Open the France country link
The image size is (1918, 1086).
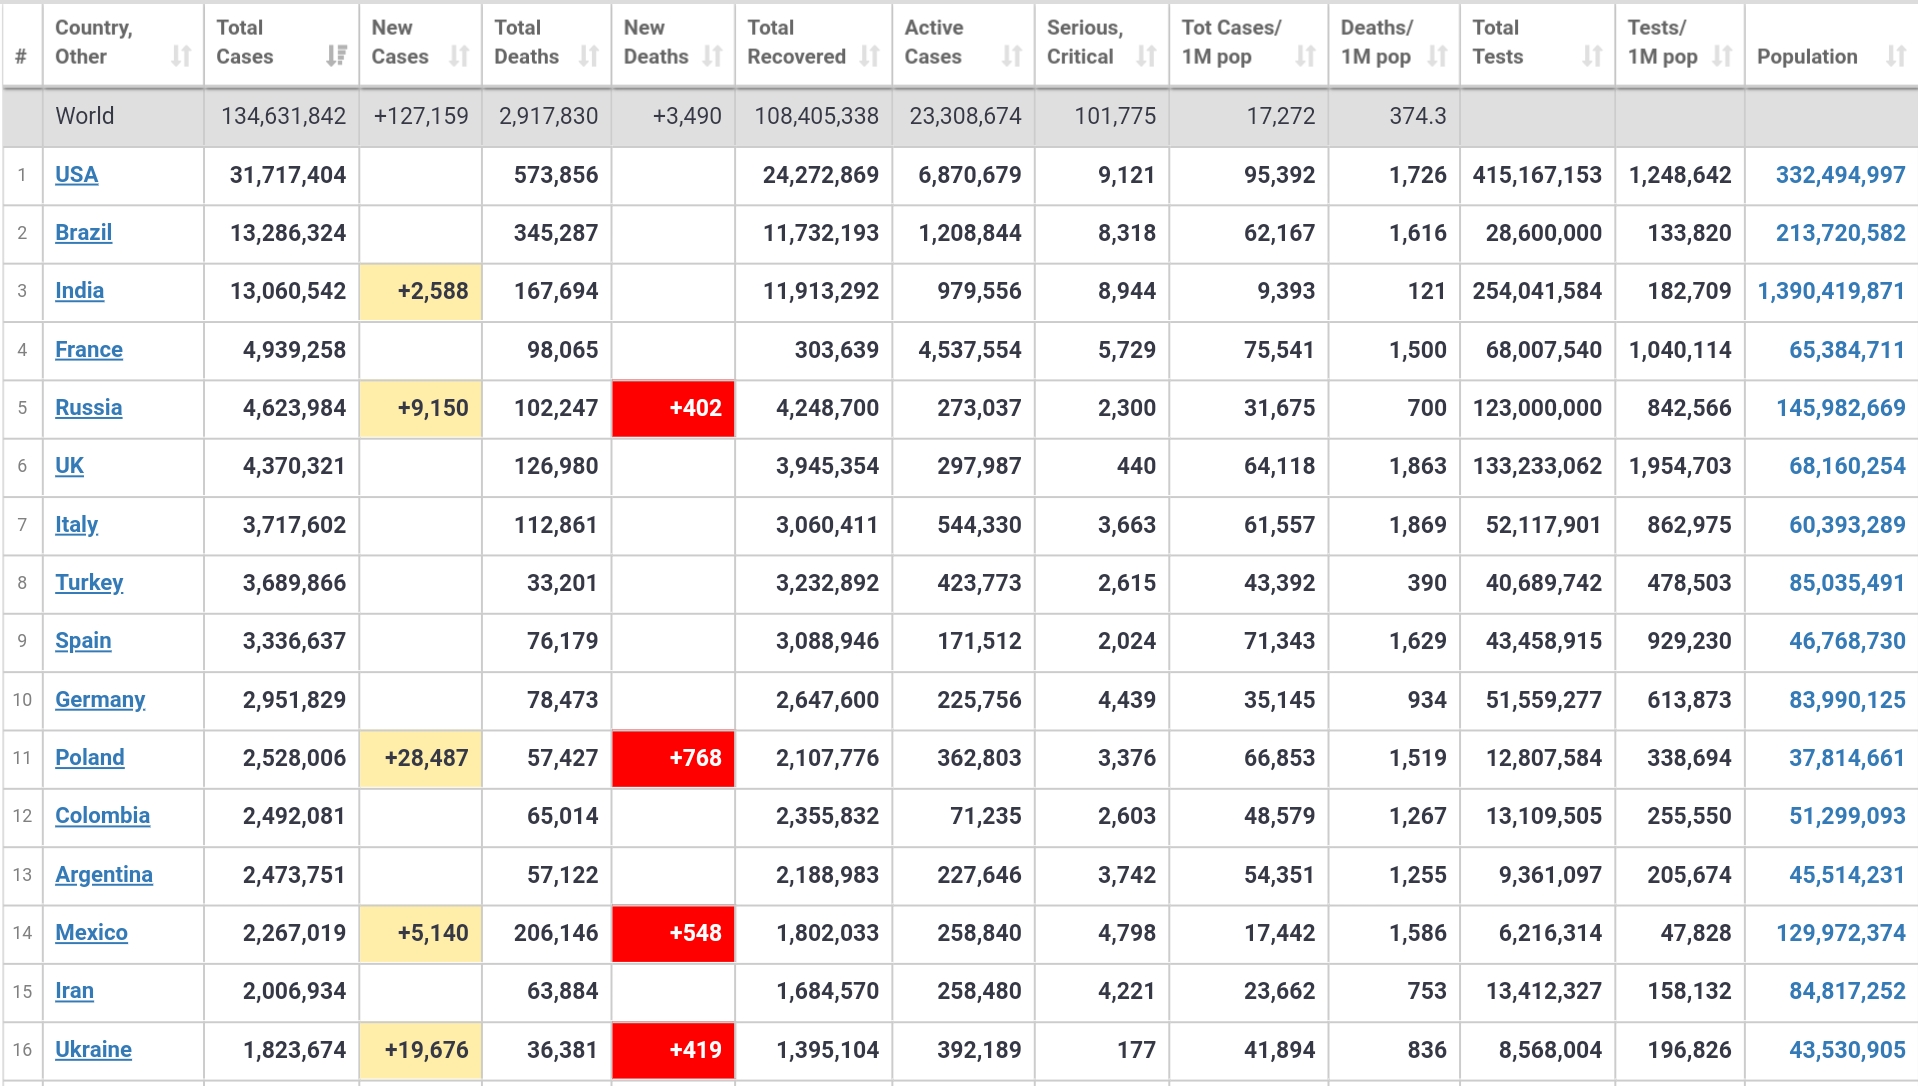[x=89, y=350]
